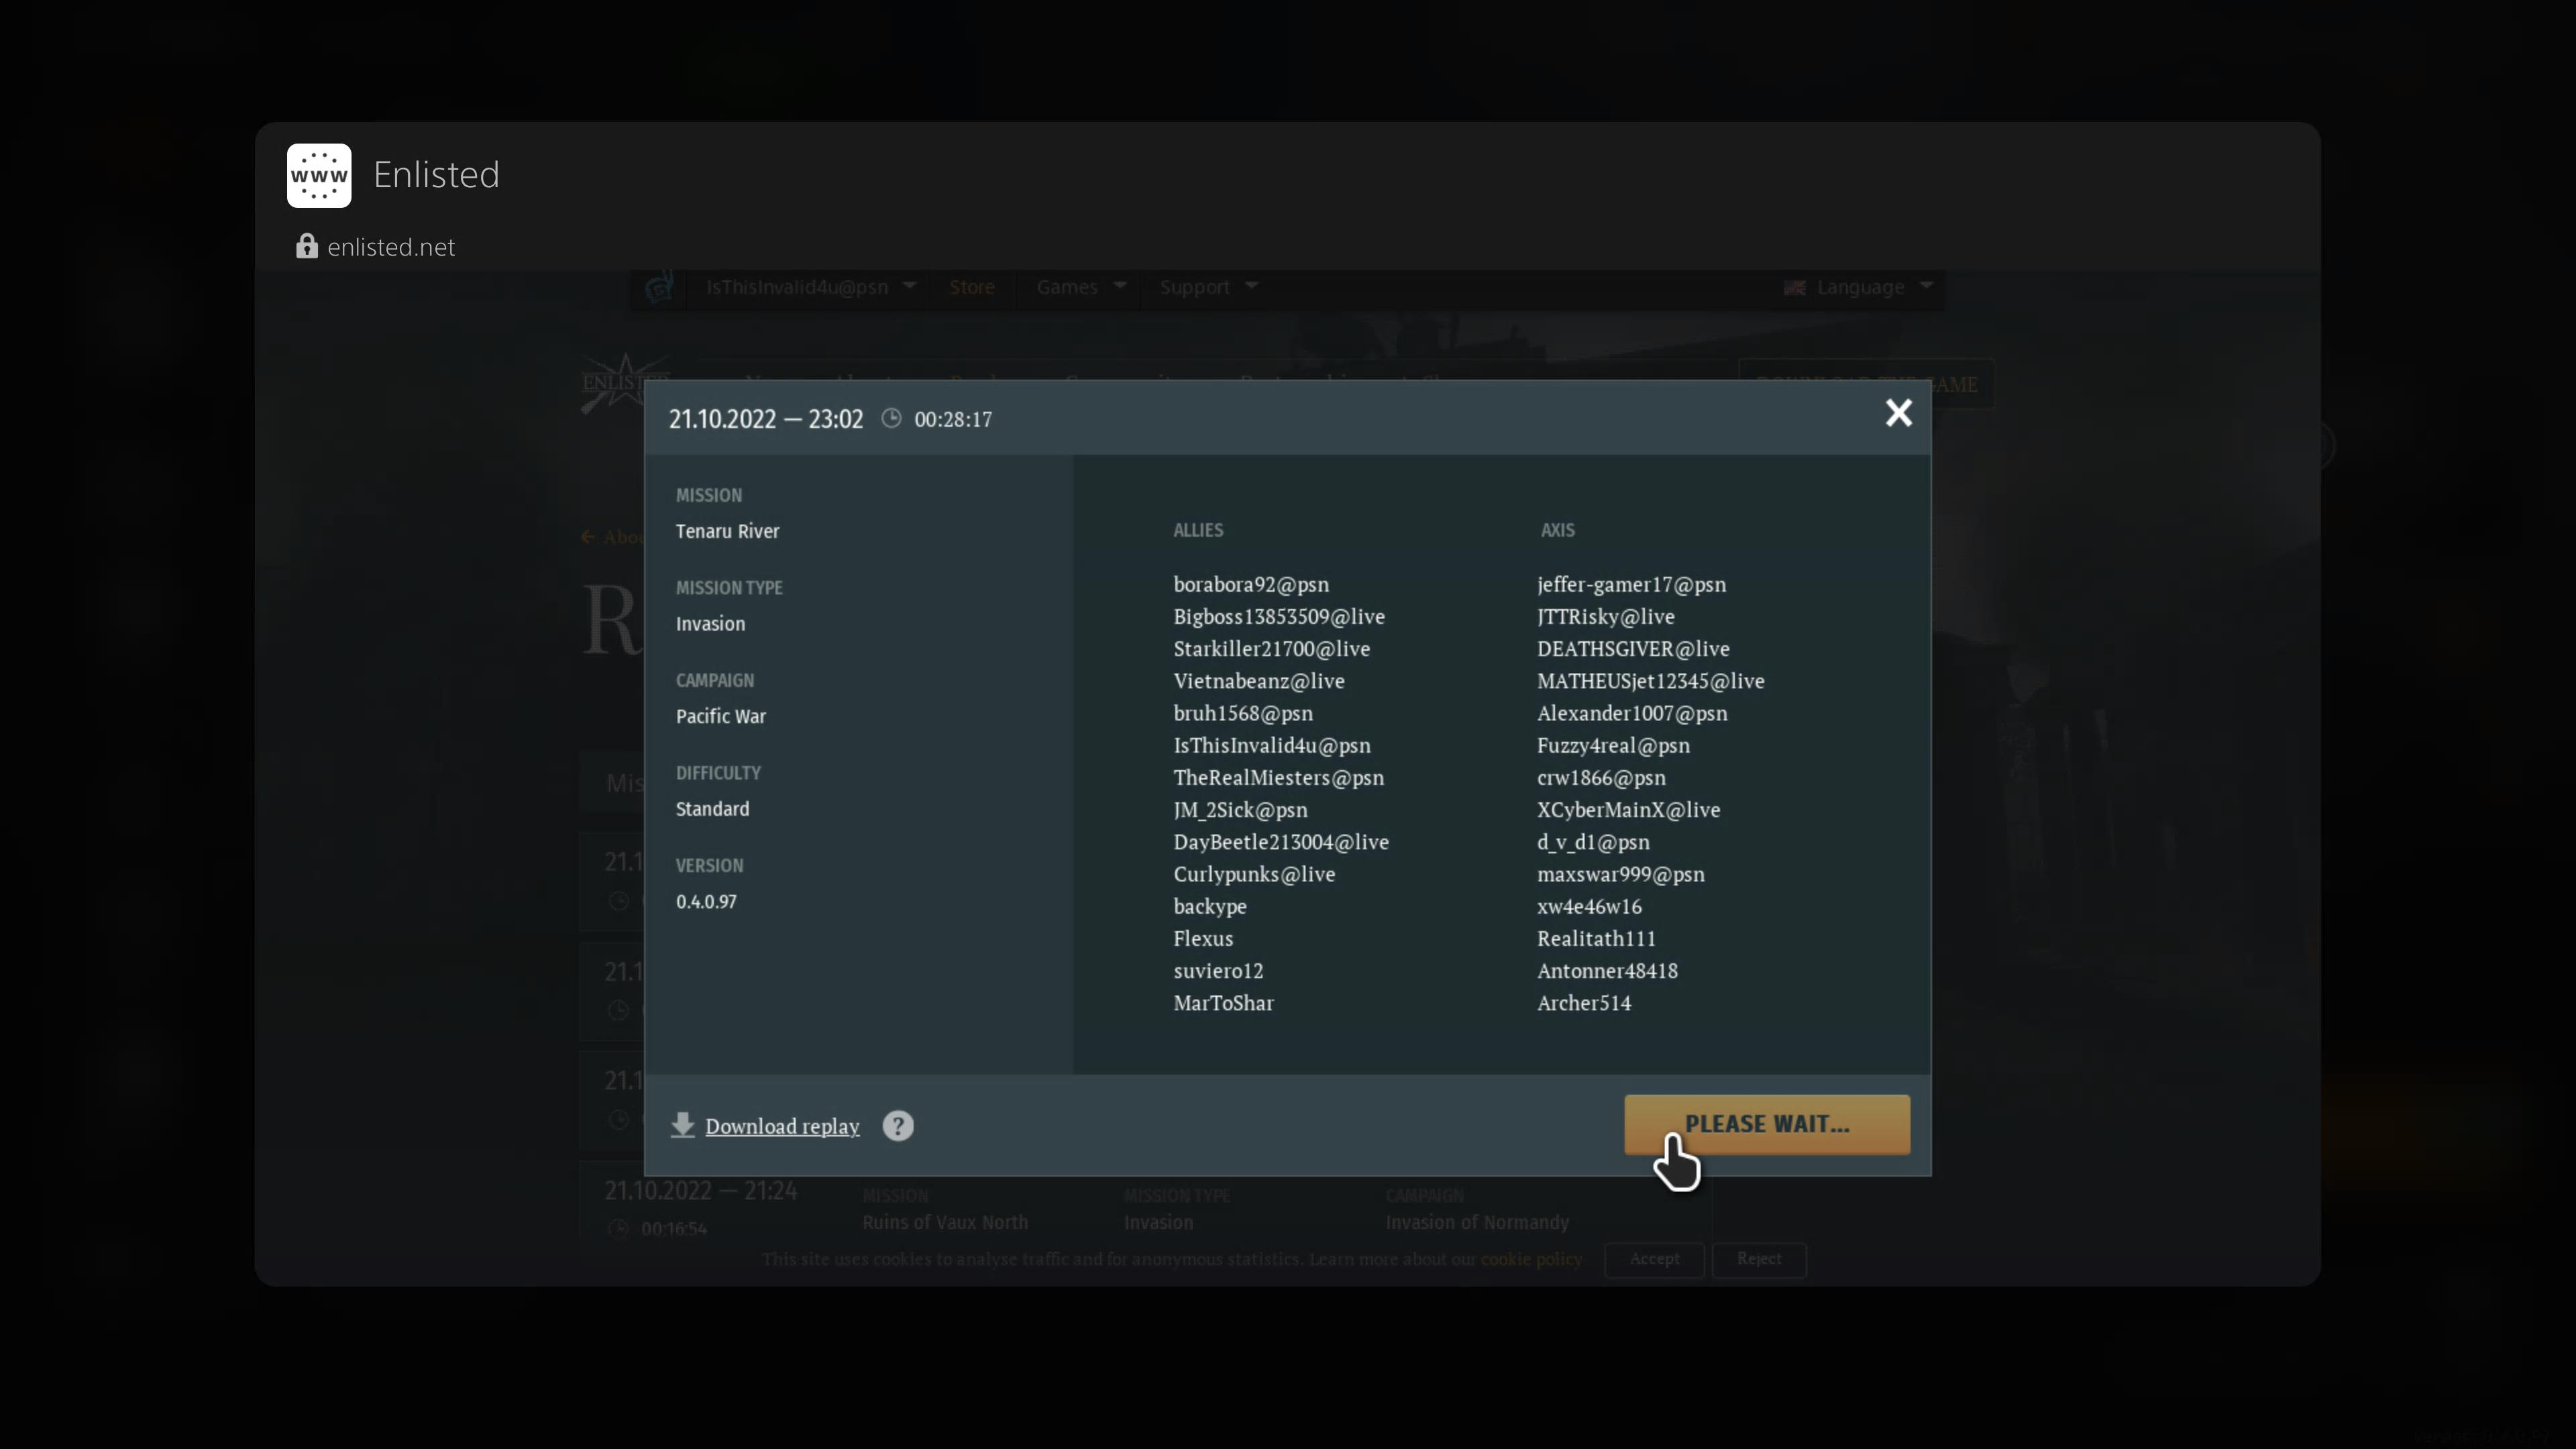Select ally player Flexus
The width and height of the screenshot is (2576, 1449).
coord(1203,938)
